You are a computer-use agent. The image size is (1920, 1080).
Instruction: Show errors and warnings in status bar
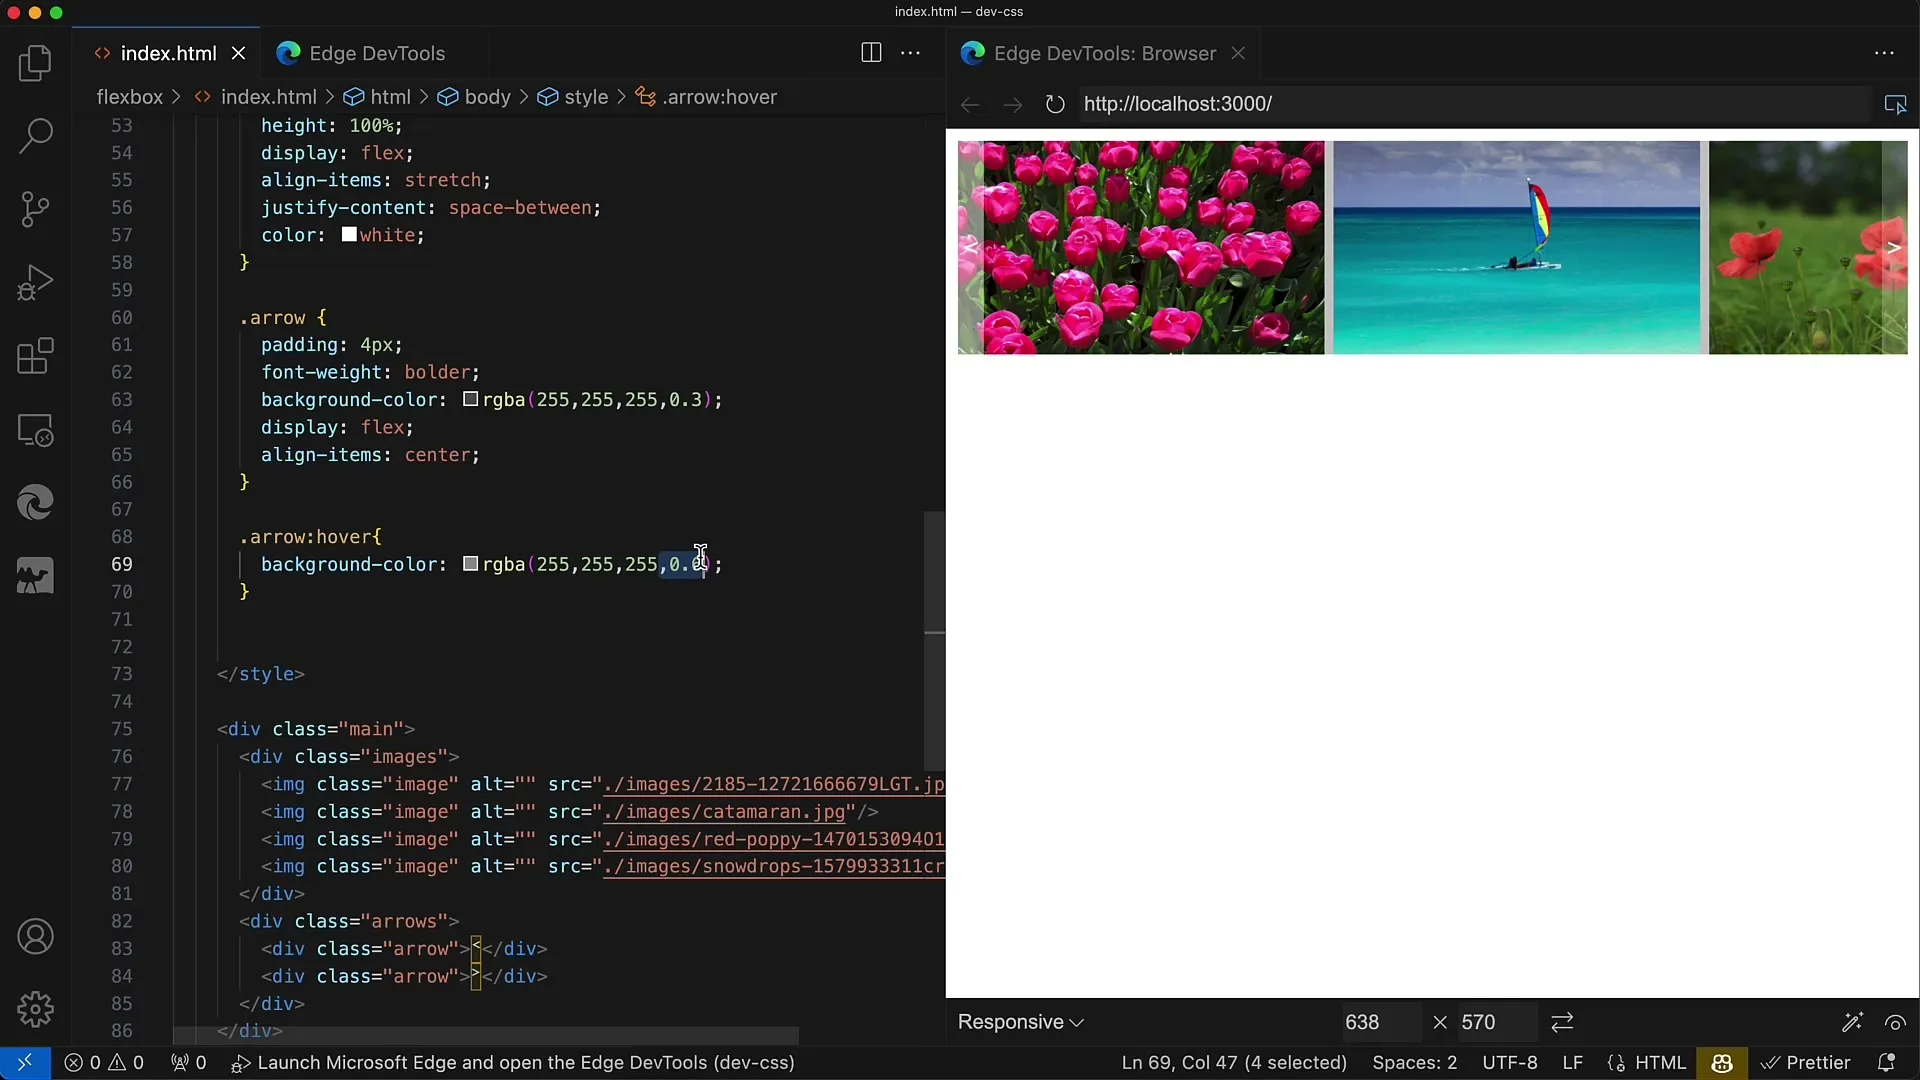click(104, 1062)
